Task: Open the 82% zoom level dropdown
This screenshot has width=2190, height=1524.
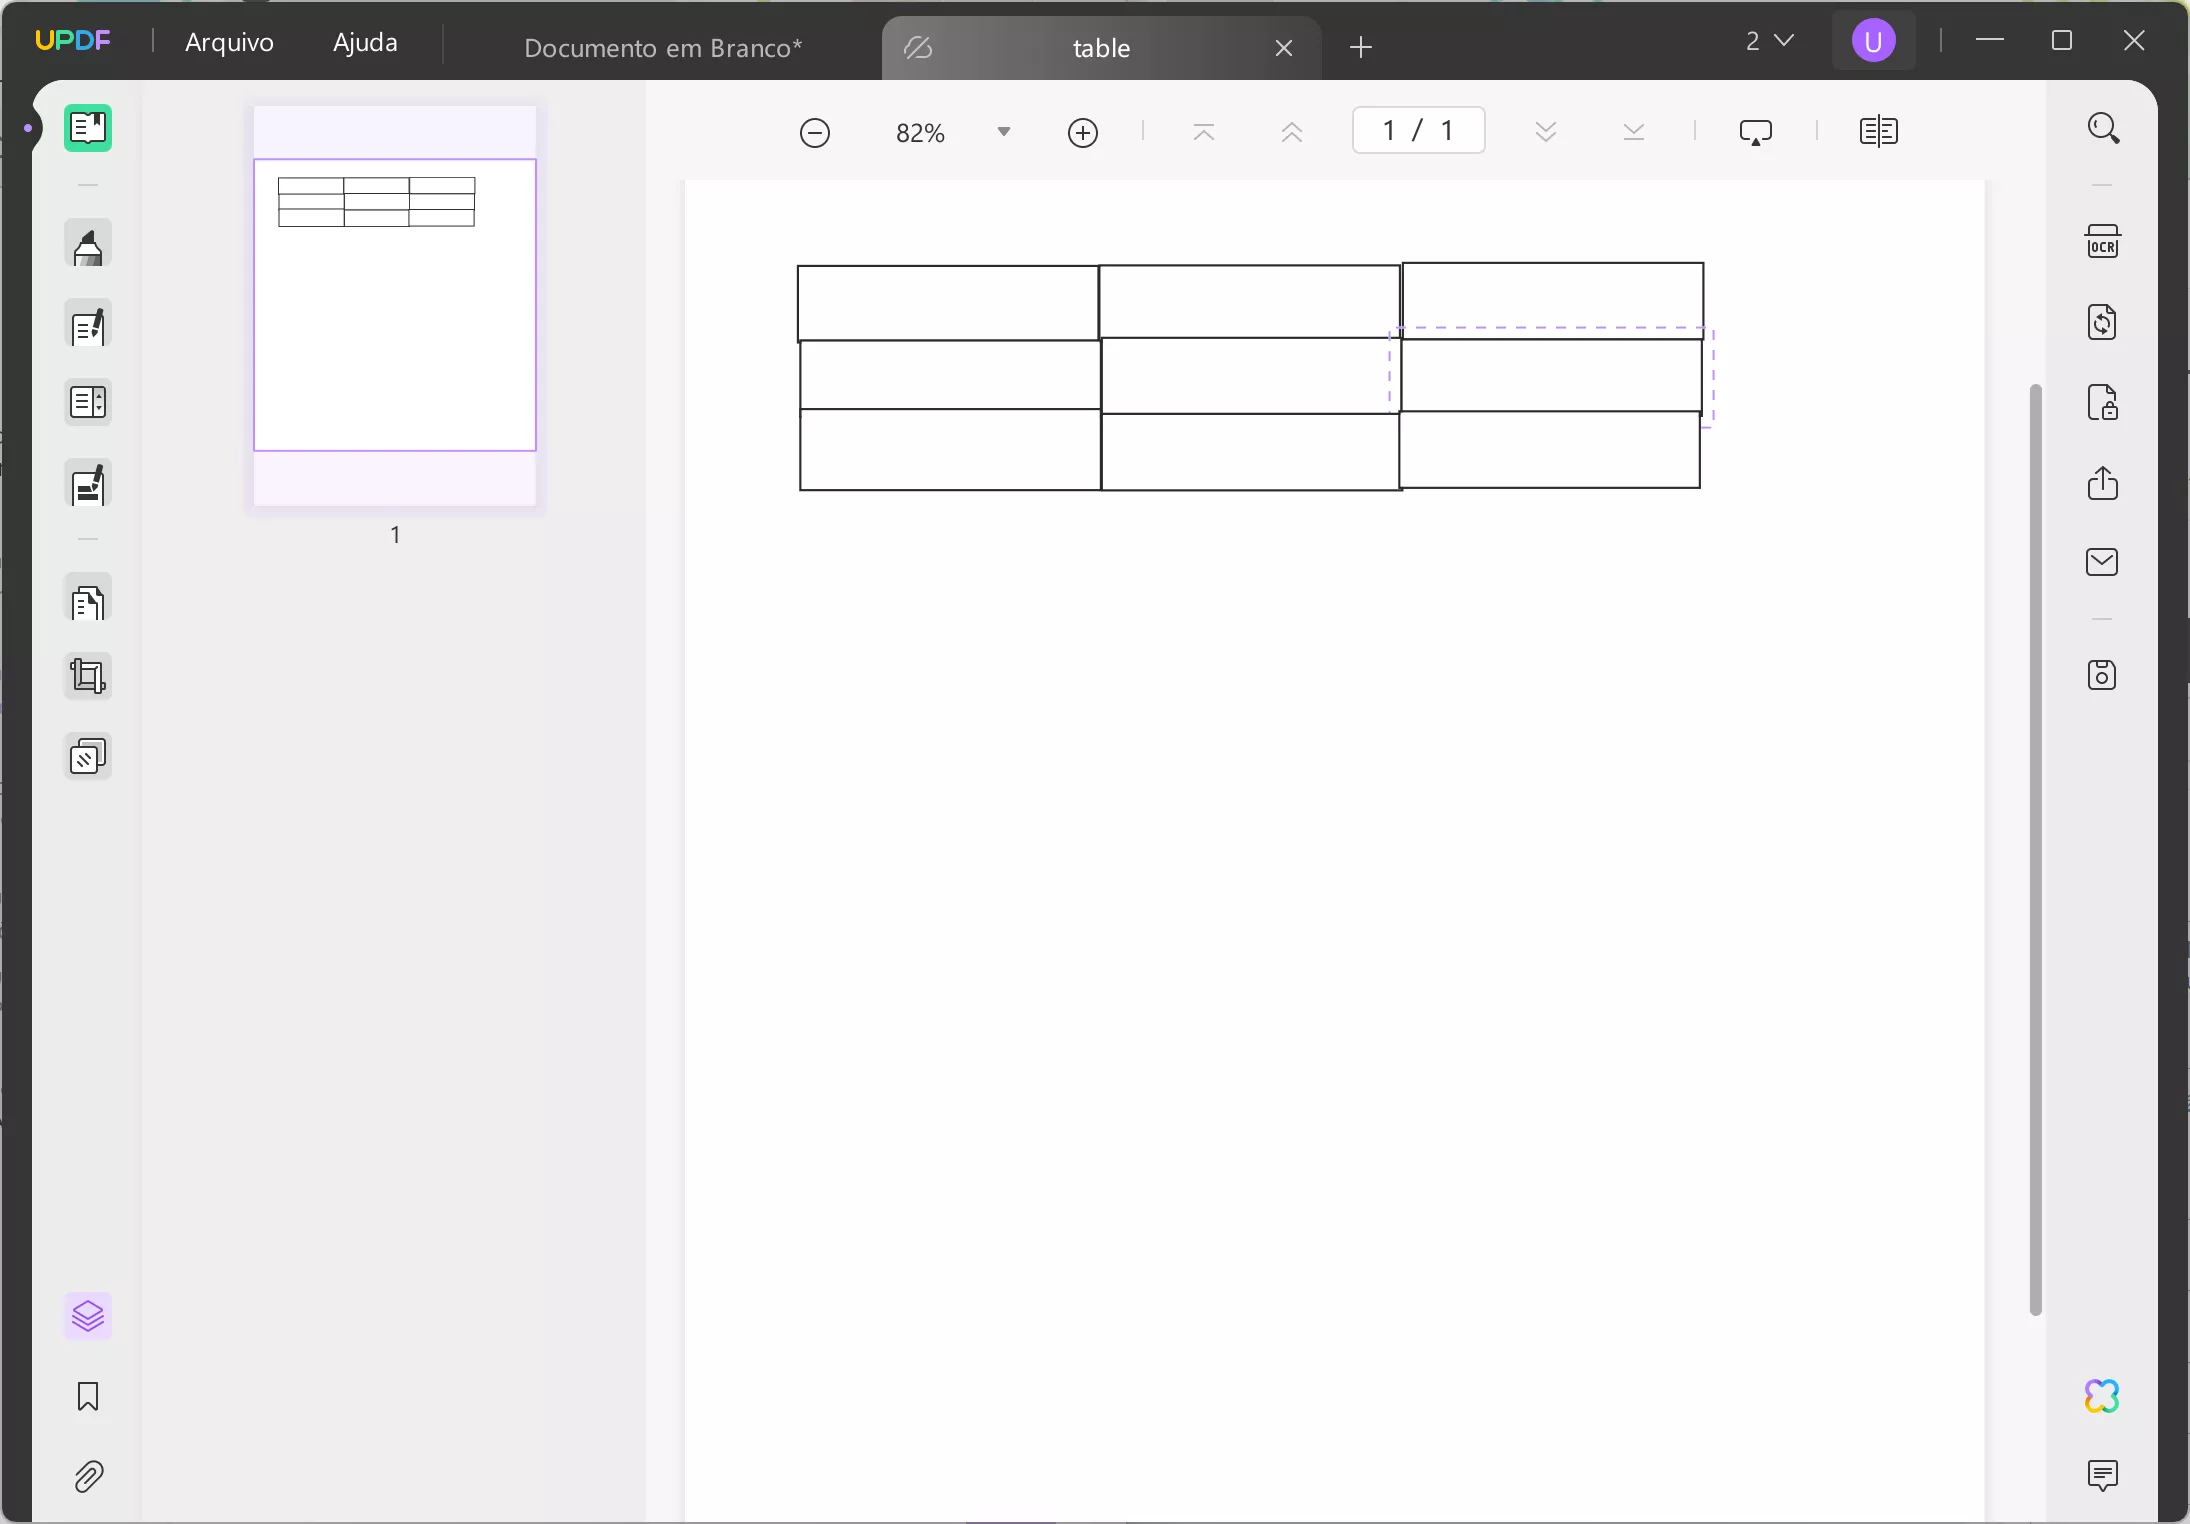Action: pyautogui.click(x=1005, y=131)
